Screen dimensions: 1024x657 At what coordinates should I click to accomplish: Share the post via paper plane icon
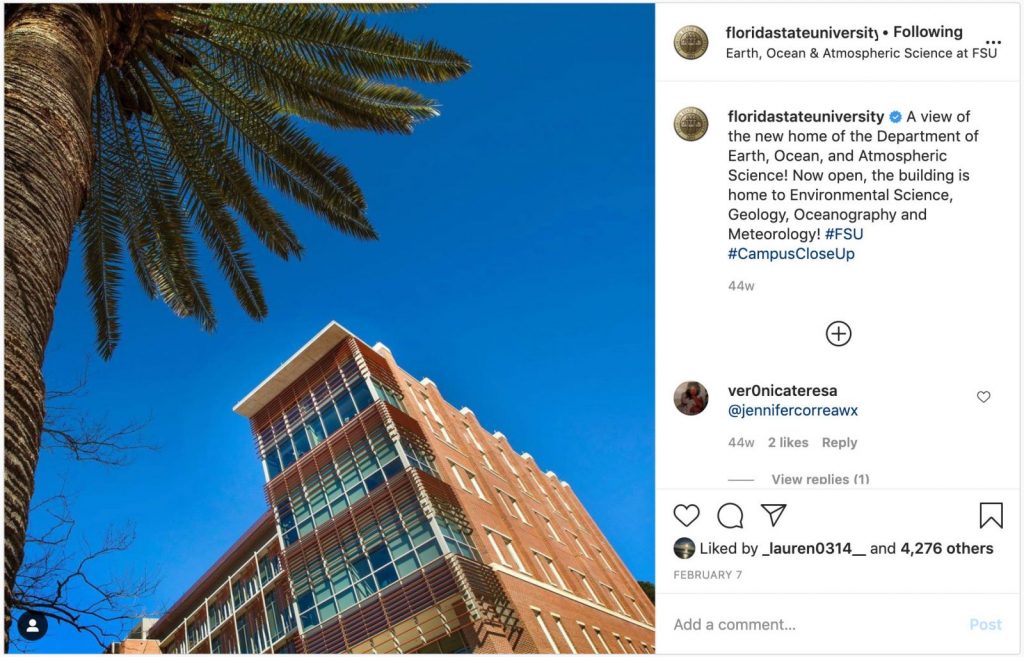tap(773, 515)
